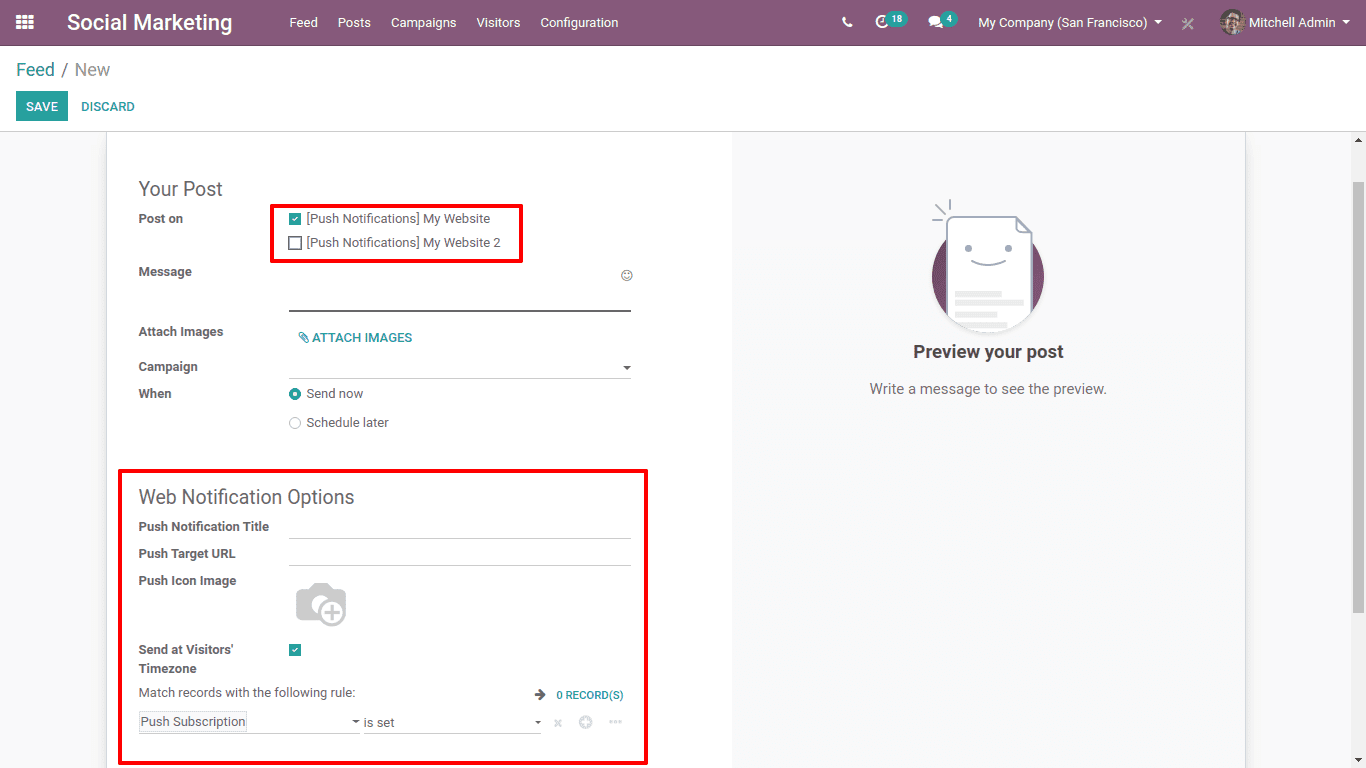Viewport: 1366px width, 768px height.
Task: Click 'Write a message to see the preview.' text
Action: pos(988,389)
